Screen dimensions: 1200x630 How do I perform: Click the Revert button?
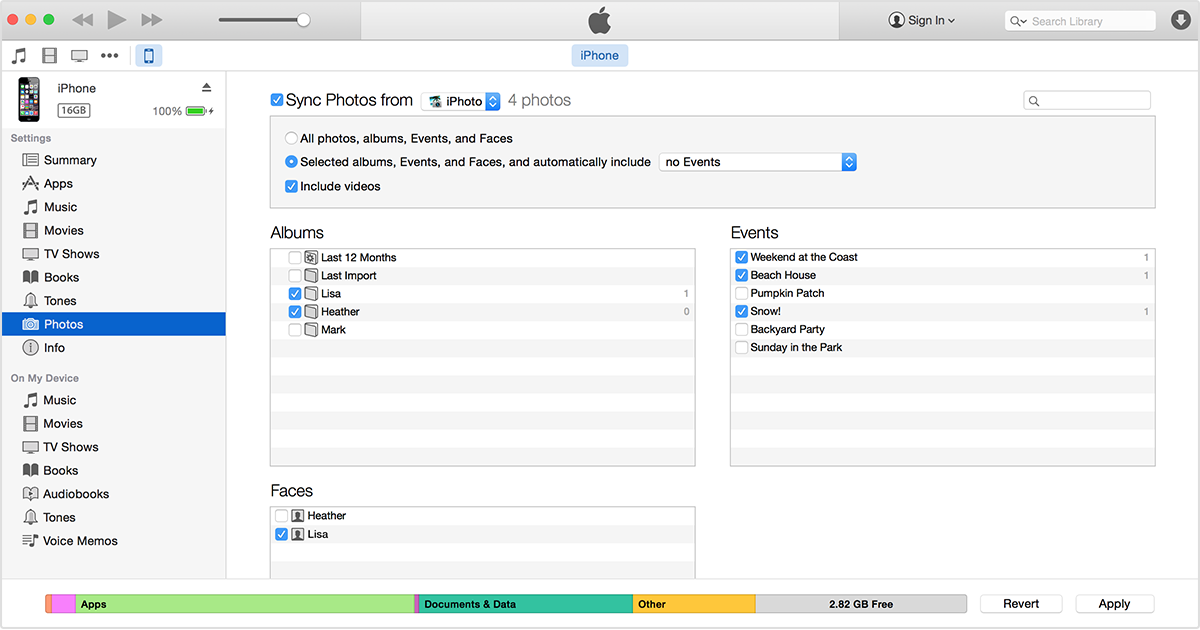[1021, 604]
